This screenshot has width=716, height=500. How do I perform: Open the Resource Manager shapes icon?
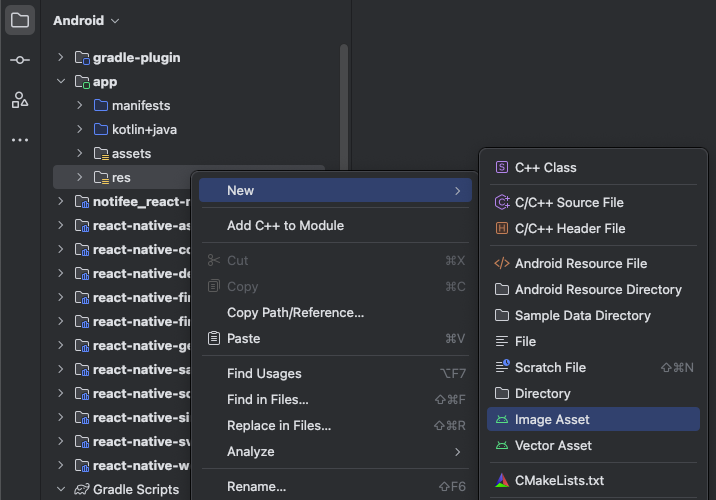point(20,99)
